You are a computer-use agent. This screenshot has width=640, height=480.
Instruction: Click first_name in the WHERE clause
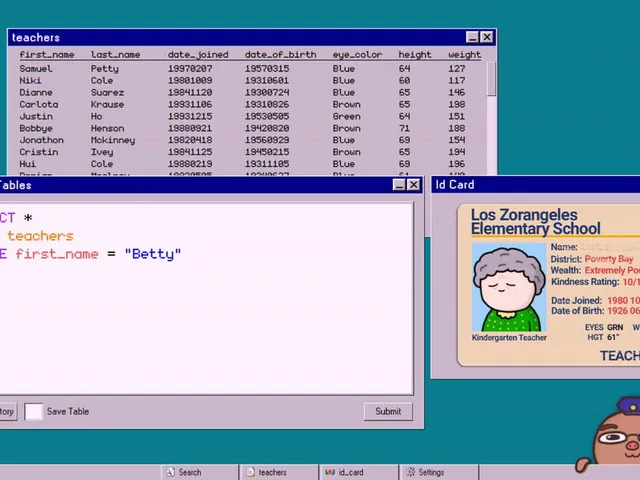tap(57, 254)
